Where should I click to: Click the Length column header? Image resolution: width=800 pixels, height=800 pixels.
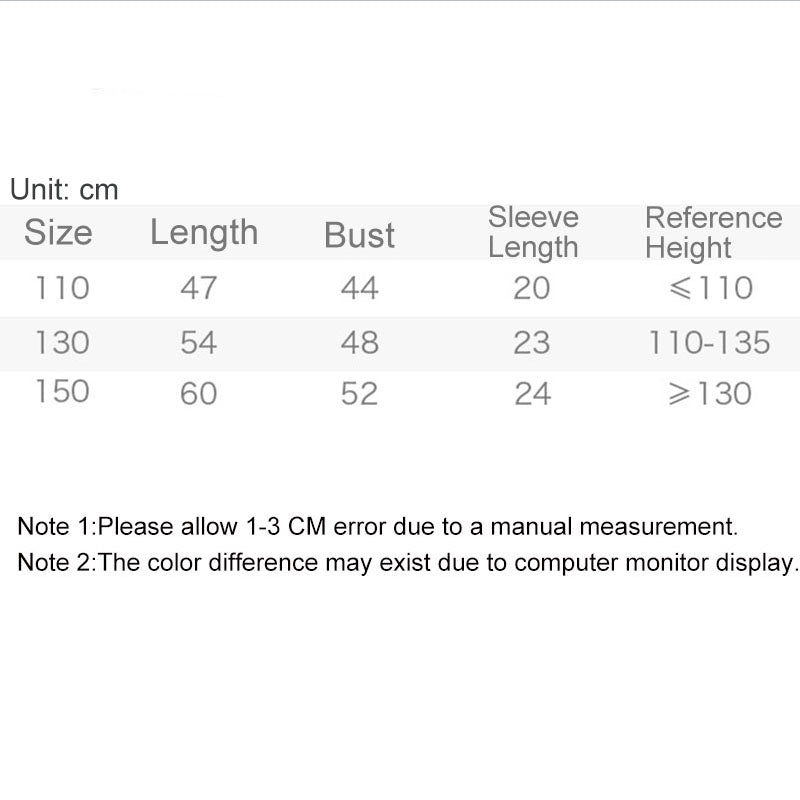[204, 233]
